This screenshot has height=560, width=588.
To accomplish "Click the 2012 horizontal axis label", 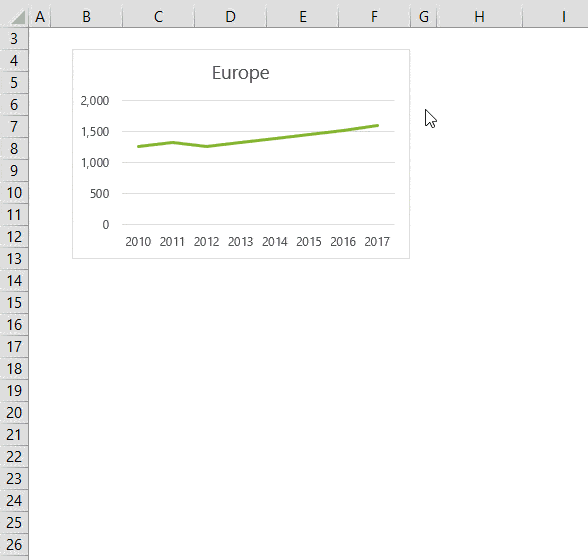I will (x=206, y=242).
